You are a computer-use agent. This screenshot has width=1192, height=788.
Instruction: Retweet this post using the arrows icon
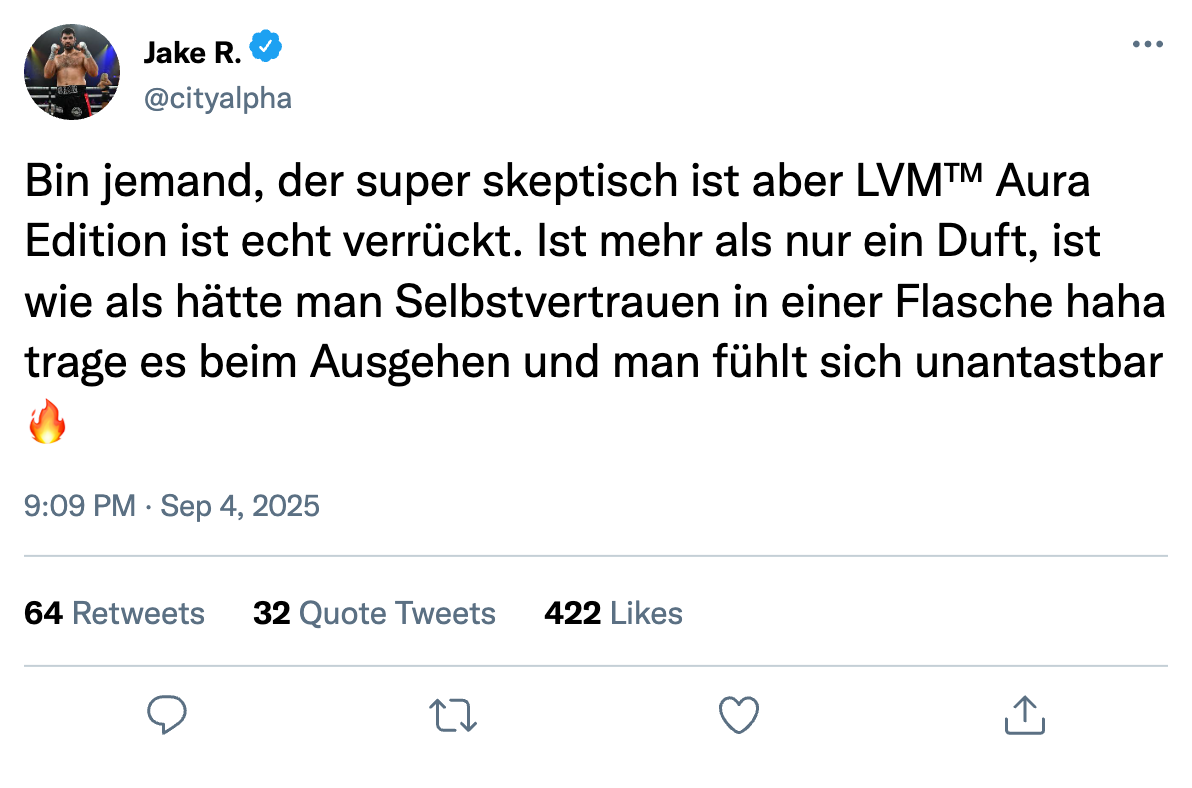pyautogui.click(x=453, y=716)
